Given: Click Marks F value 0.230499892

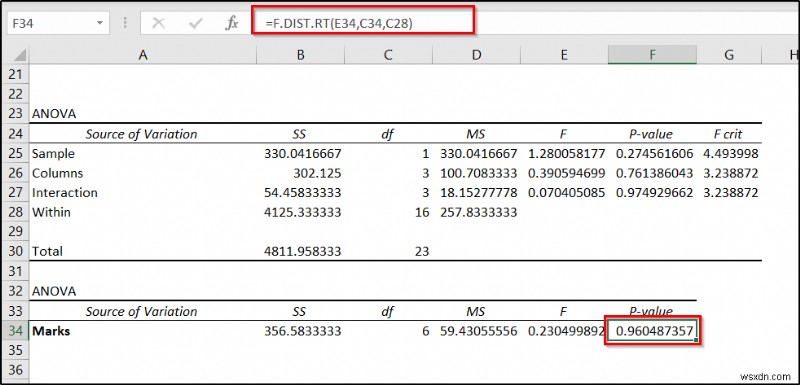Looking at the screenshot, I should (566, 331).
